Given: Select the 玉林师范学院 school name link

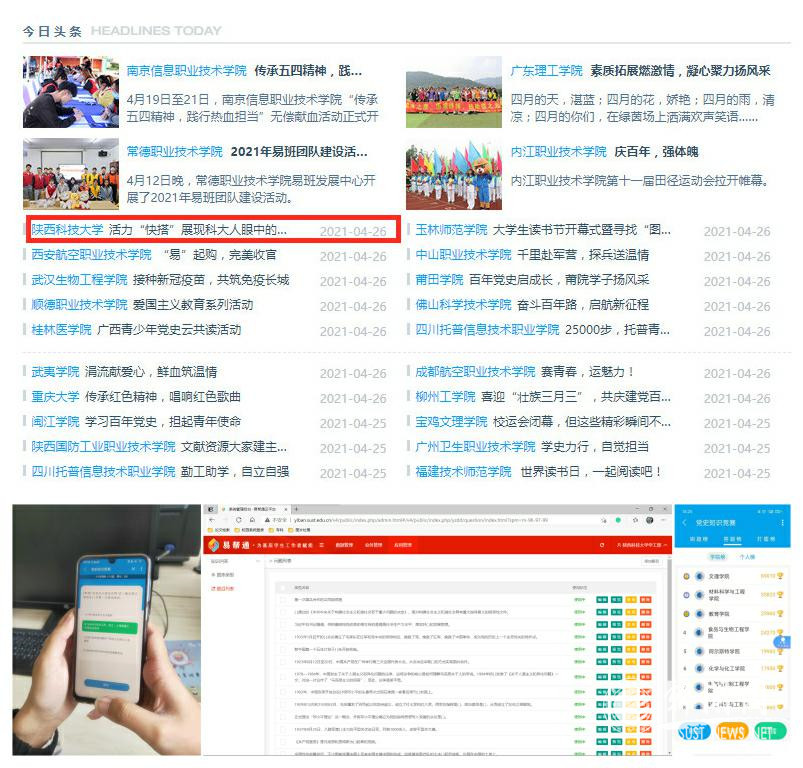Looking at the screenshot, I should (451, 230).
